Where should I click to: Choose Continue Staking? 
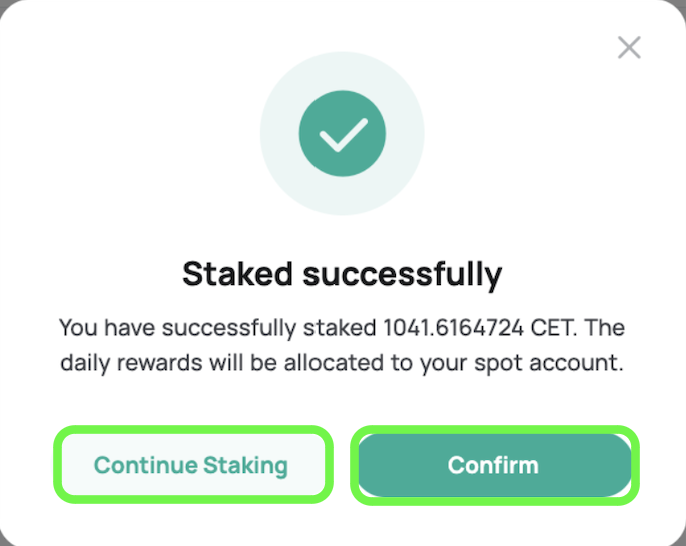click(193, 465)
